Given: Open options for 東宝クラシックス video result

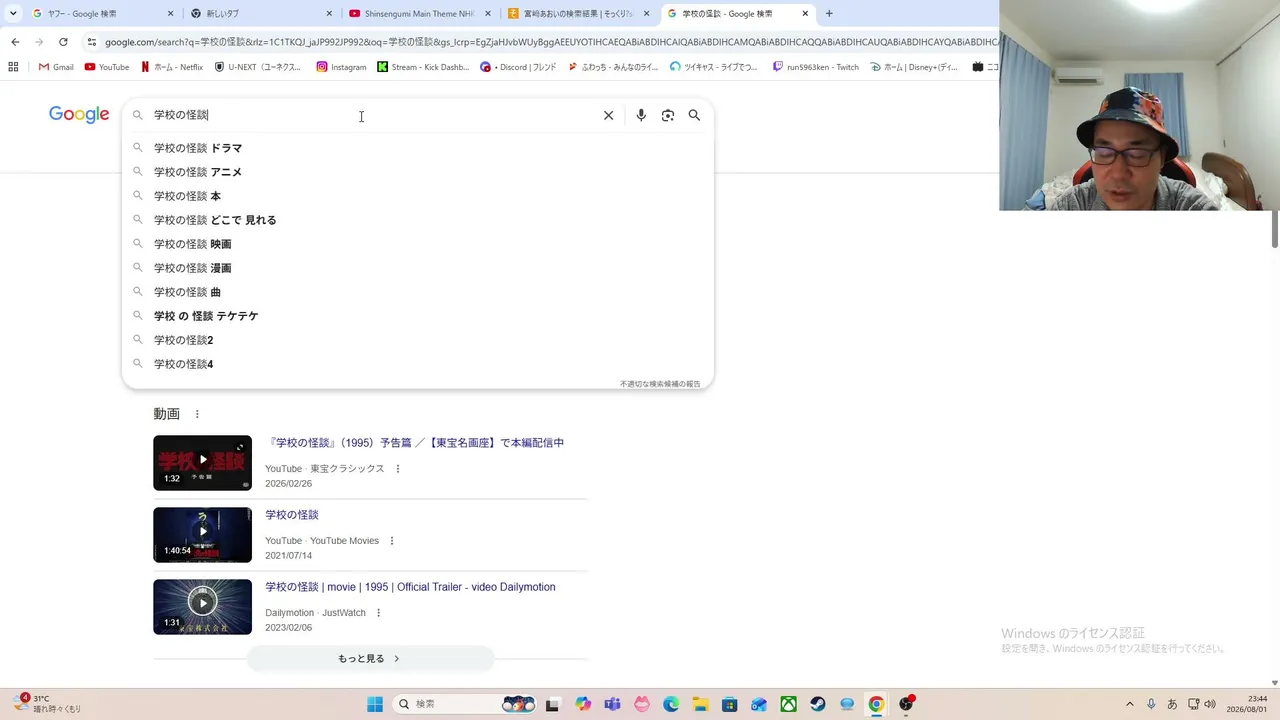Looking at the screenshot, I should pos(398,468).
